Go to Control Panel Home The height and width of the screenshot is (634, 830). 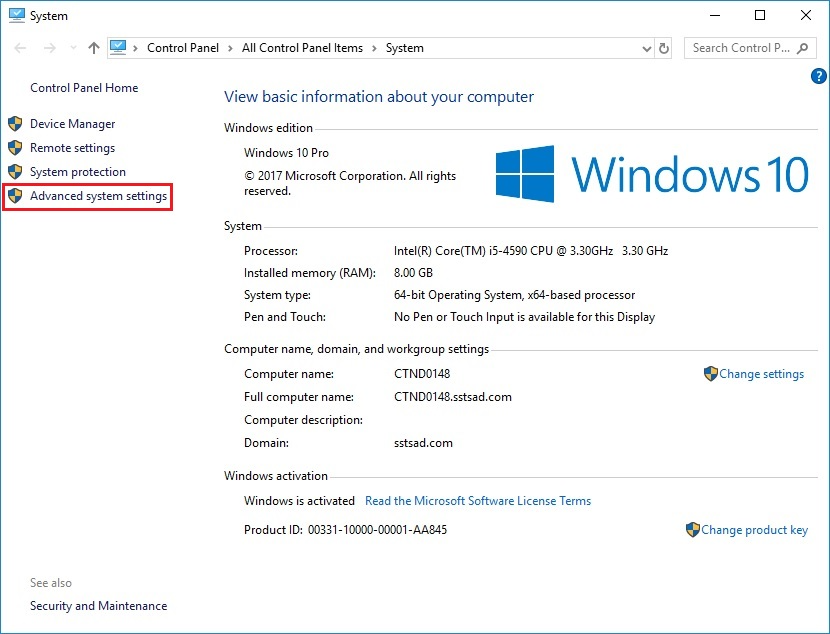click(x=84, y=88)
